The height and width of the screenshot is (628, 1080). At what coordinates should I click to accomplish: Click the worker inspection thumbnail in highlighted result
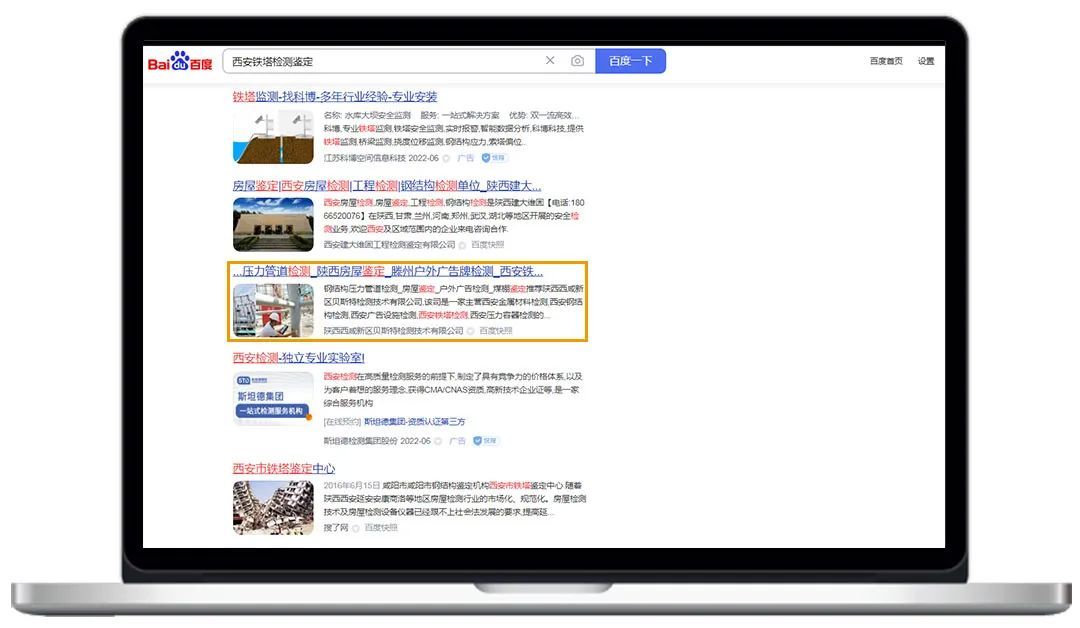pyautogui.click(x=273, y=310)
